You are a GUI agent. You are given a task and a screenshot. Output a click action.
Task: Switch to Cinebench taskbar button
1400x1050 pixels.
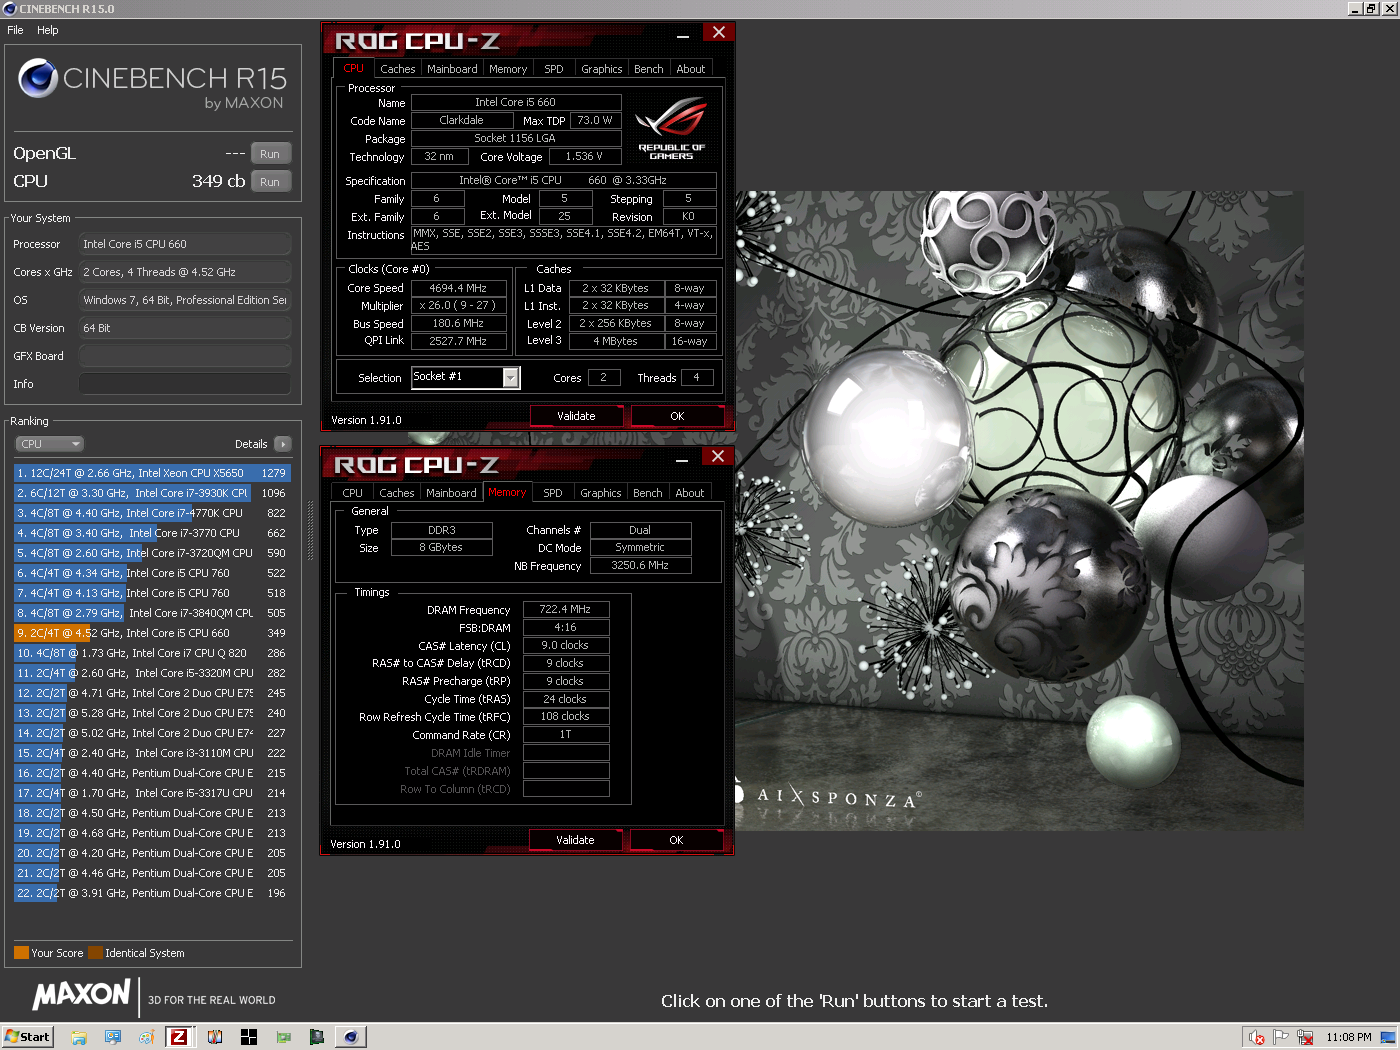(351, 1037)
